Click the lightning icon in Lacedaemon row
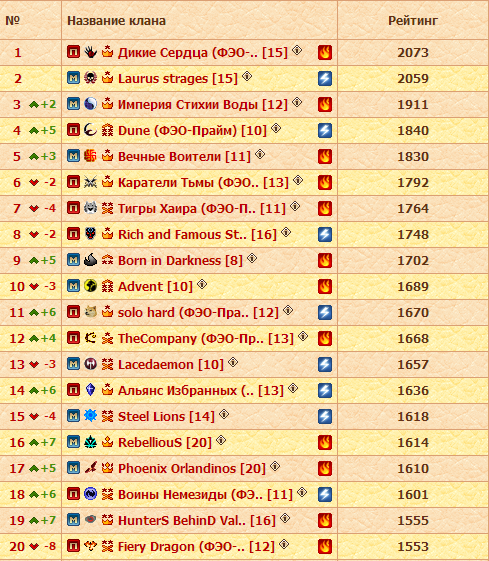Viewport: 489px width, 561px height. (325, 365)
